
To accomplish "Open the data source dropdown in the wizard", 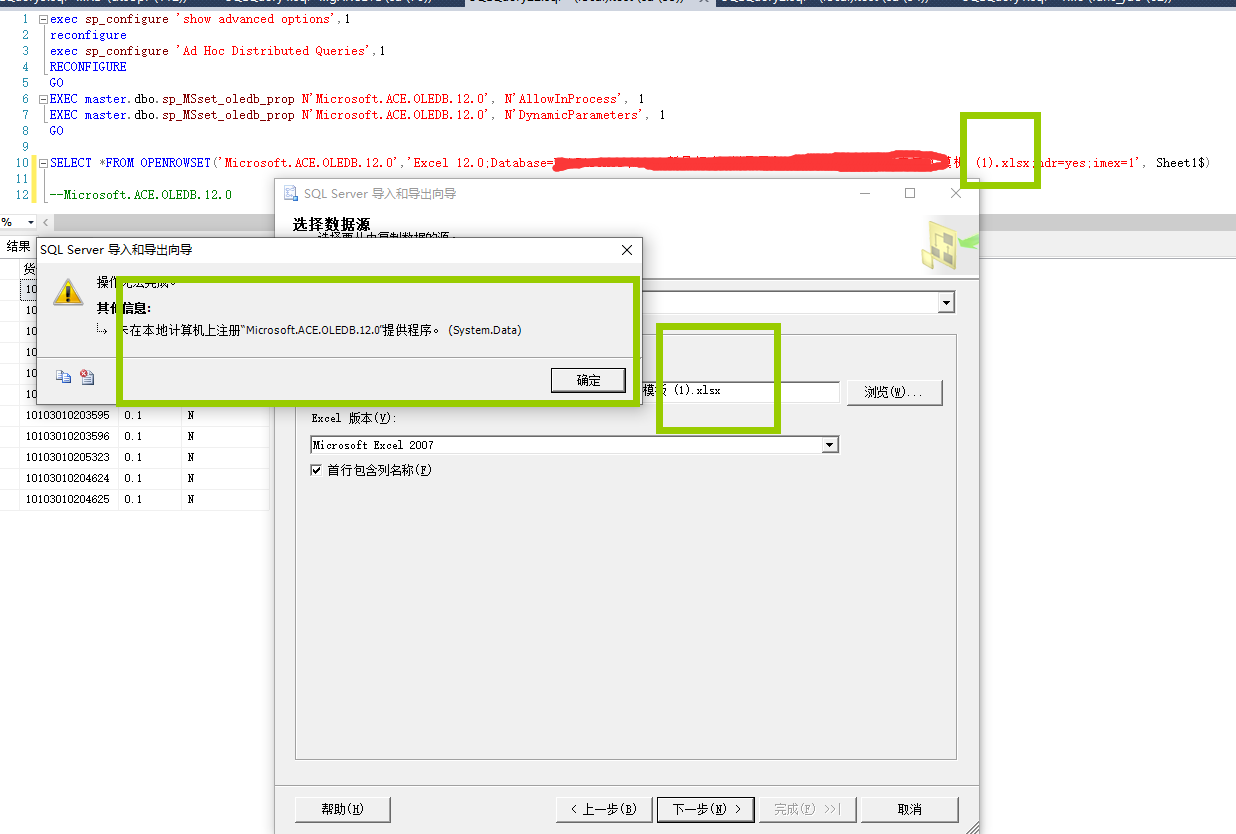I will coord(945,302).
